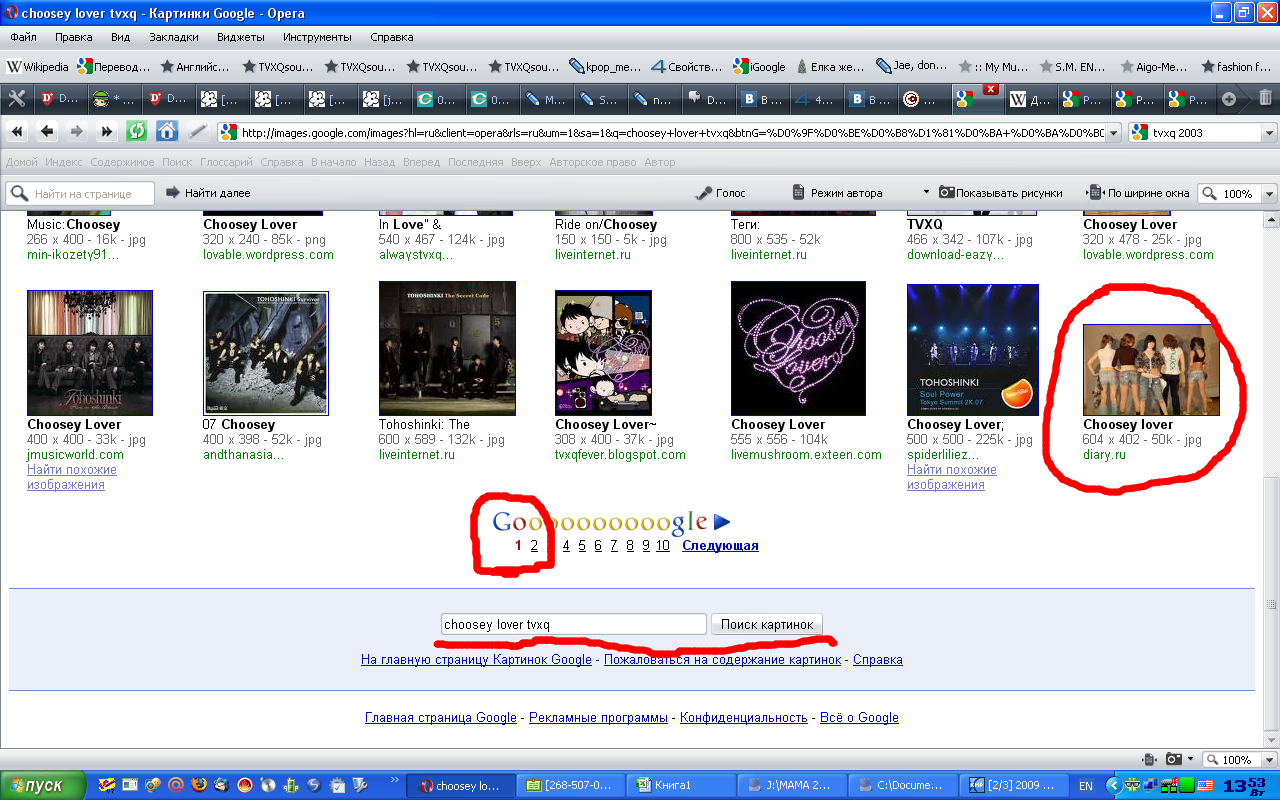The width and height of the screenshot is (1280, 800).
Task: Click the EN language indicator
Action: tap(1086, 786)
